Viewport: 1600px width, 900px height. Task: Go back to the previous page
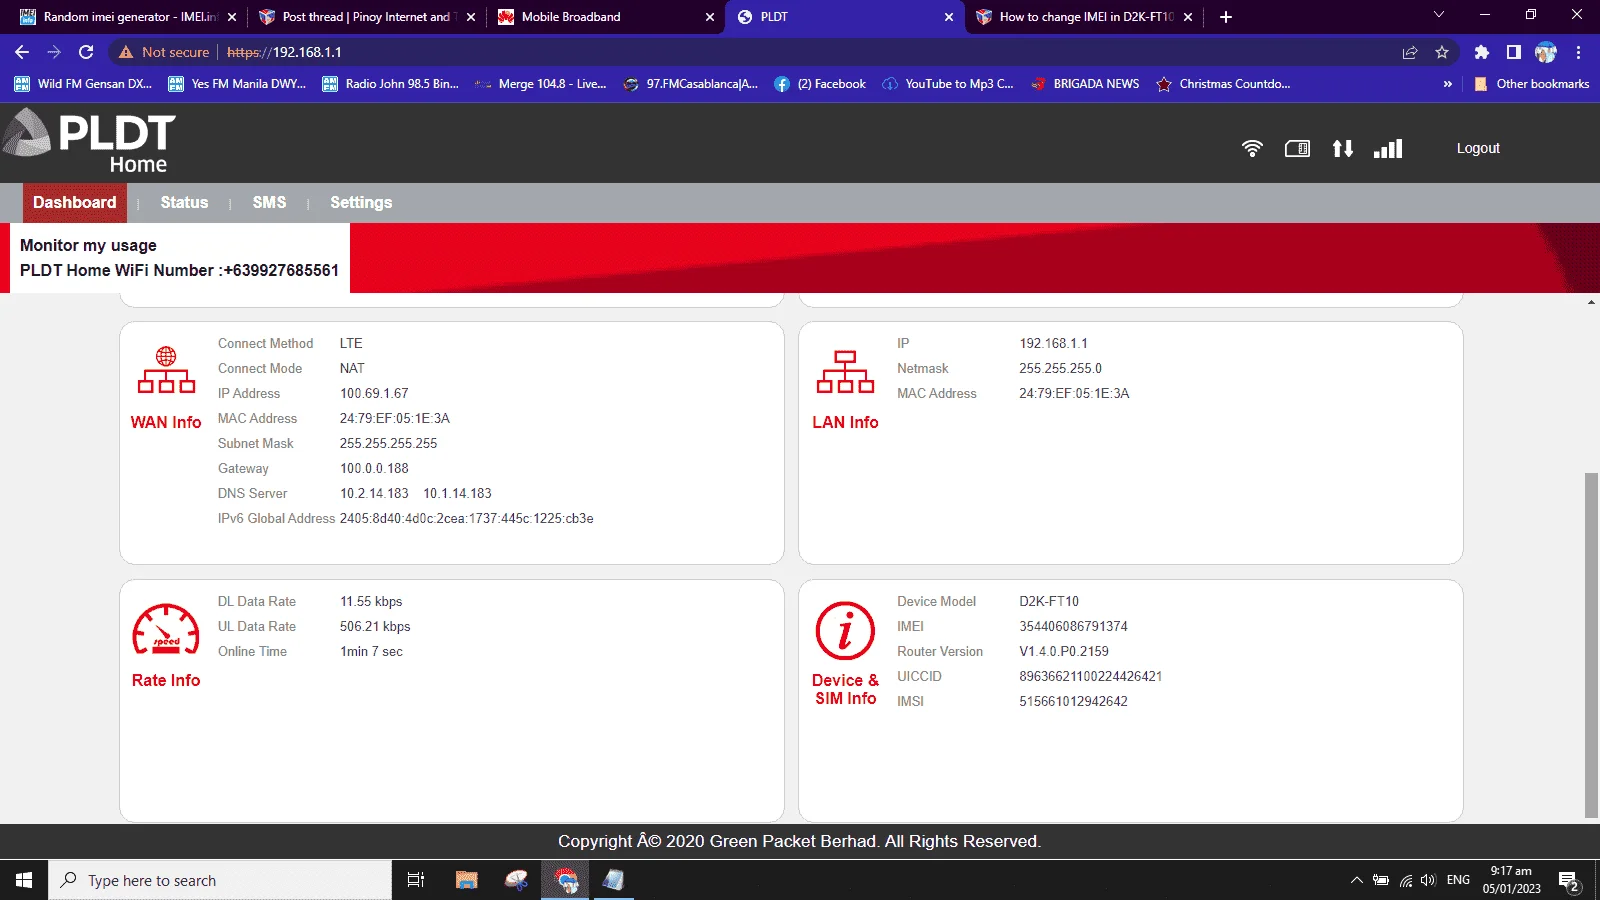click(22, 52)
